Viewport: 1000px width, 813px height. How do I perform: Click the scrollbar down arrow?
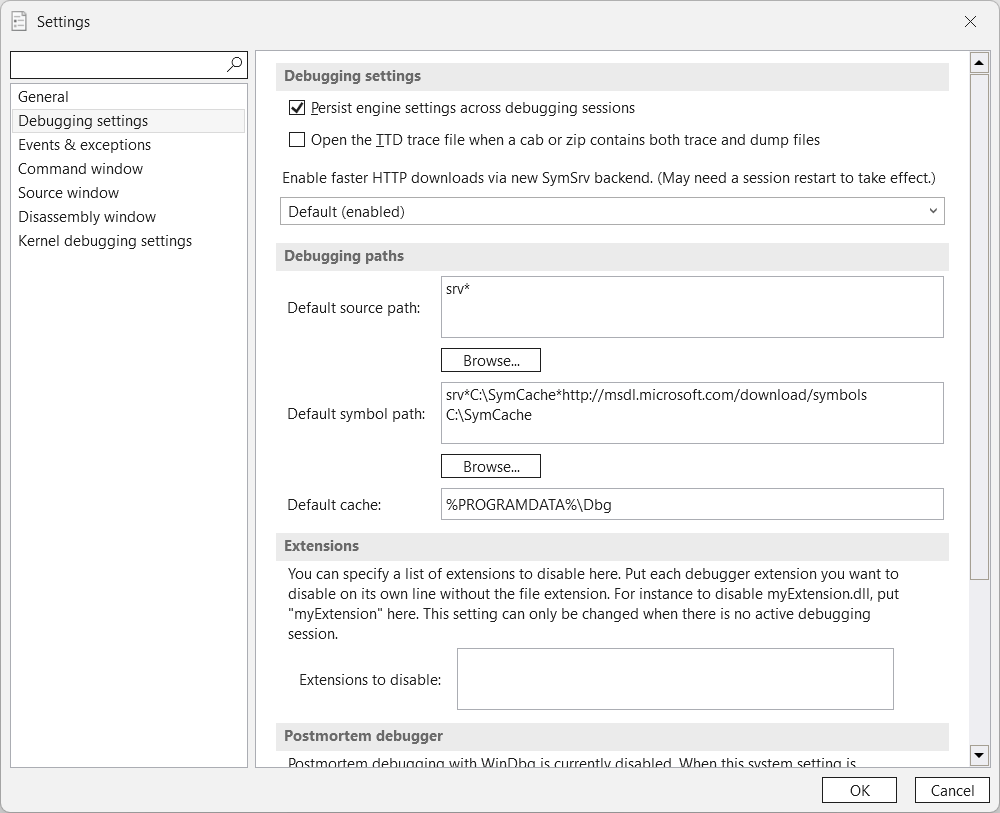pyautogui.click(x=979, y=755)
